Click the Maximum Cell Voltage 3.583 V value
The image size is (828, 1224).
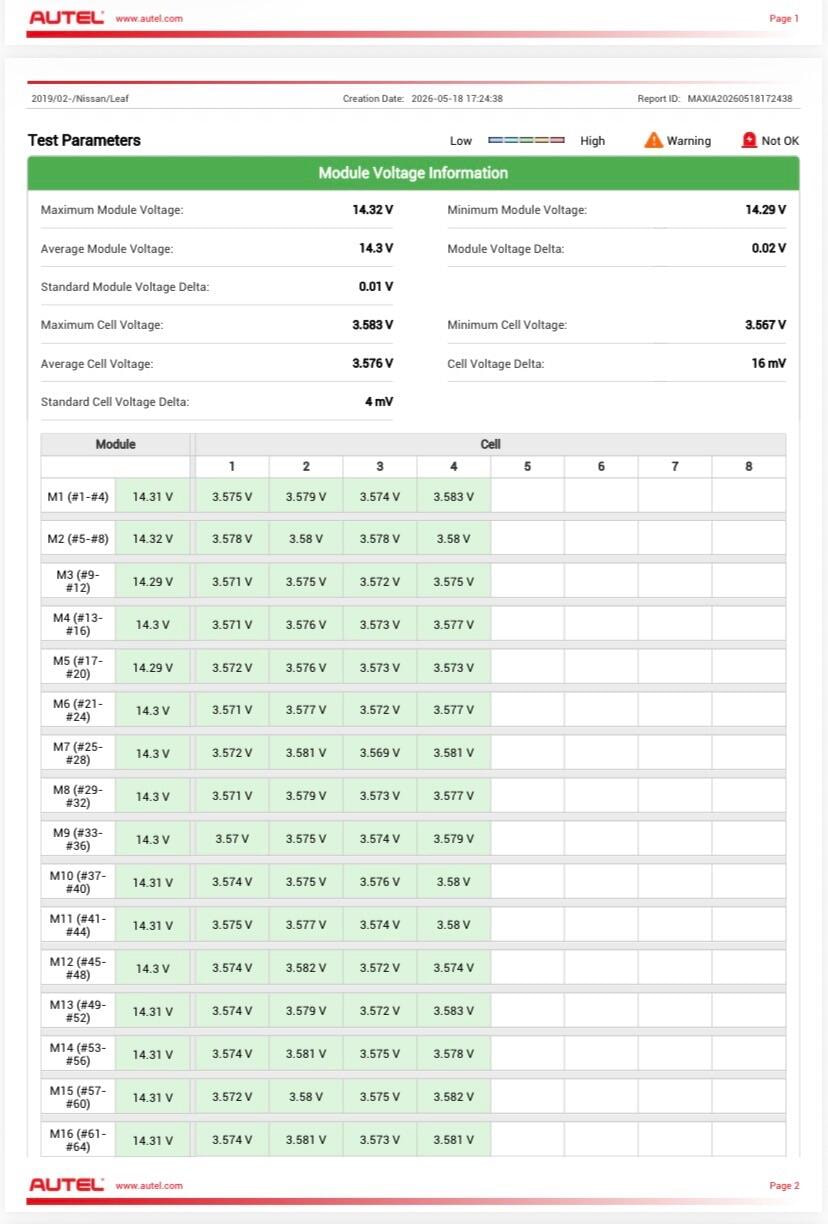[372, 325]
